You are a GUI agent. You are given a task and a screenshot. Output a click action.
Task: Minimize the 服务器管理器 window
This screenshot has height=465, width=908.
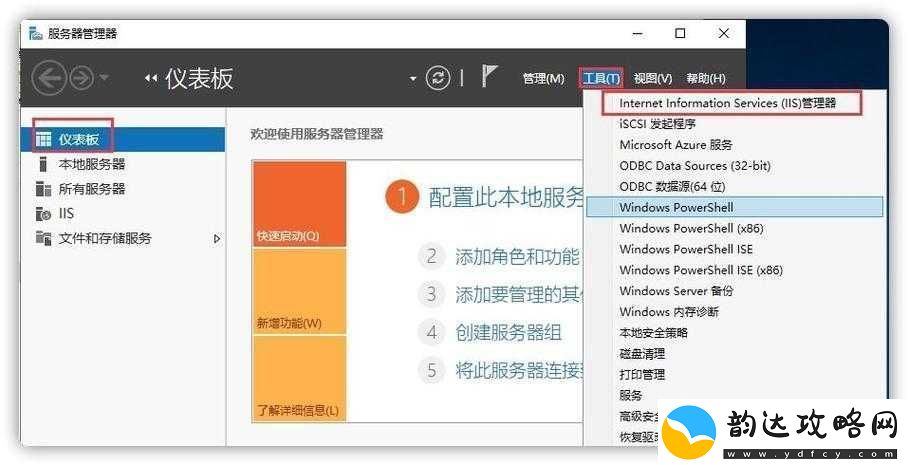(638, 34)
